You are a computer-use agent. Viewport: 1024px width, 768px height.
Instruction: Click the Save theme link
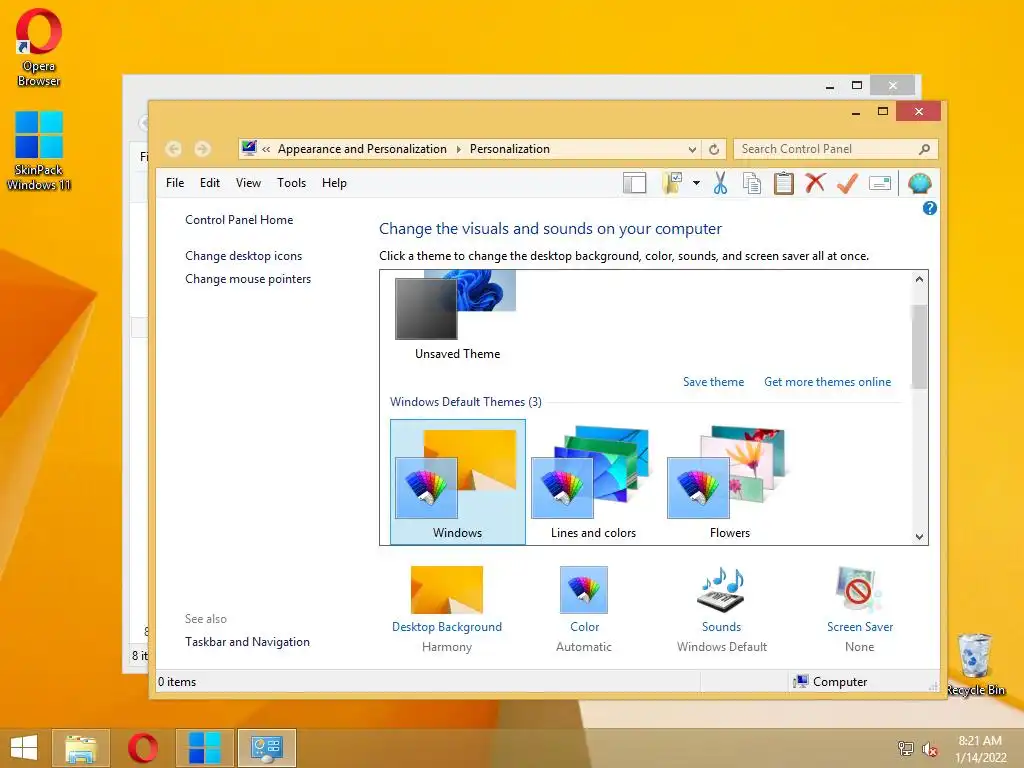(713, 382)
